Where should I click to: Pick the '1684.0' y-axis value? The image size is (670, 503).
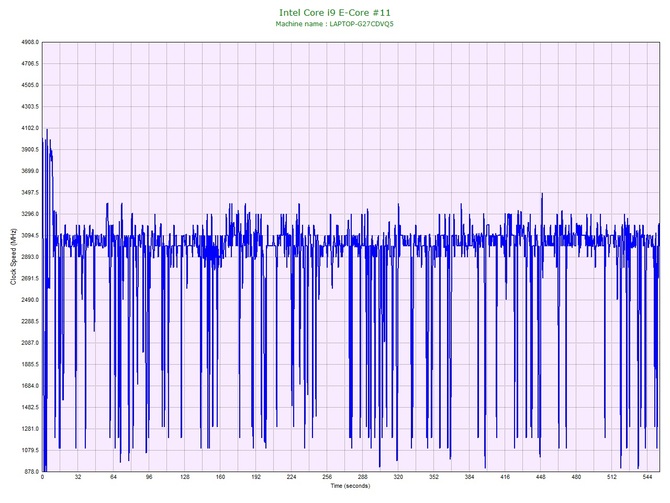point(30,386)
